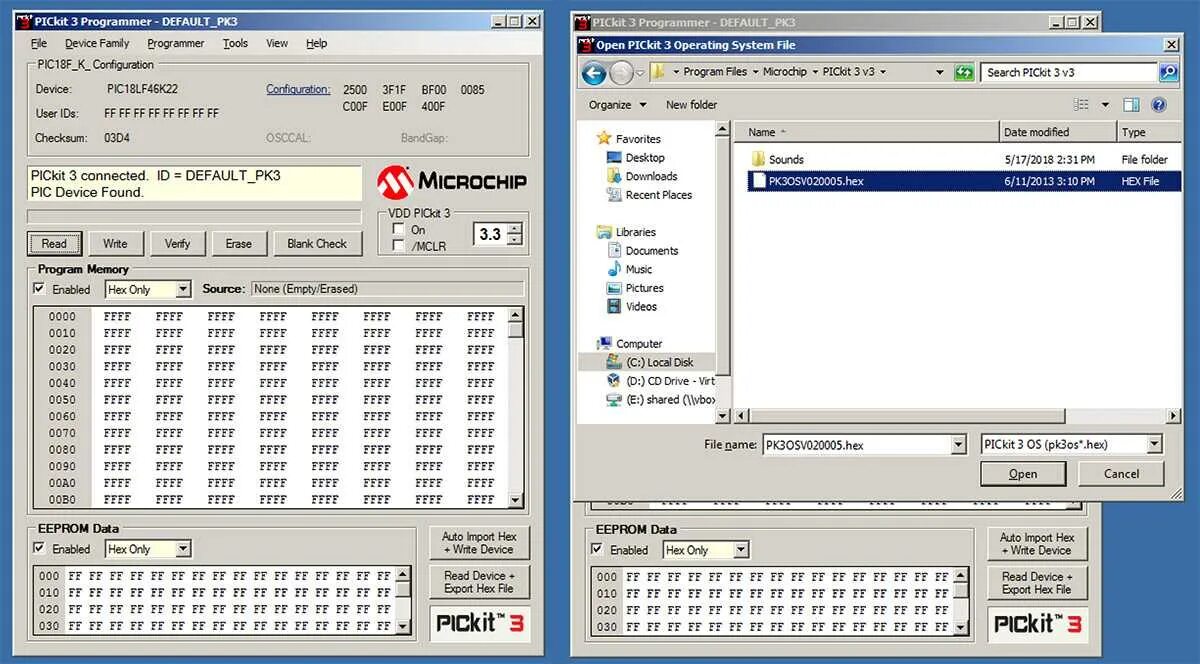Open the Device Family menu
The height and width of the screenshot is (664, 1200).
(x=97, y=43)
